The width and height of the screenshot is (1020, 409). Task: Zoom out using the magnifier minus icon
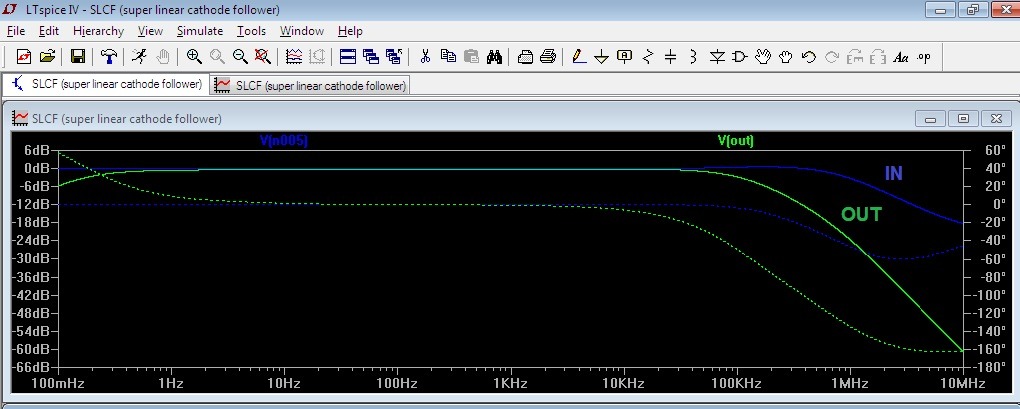pos(240,57)
